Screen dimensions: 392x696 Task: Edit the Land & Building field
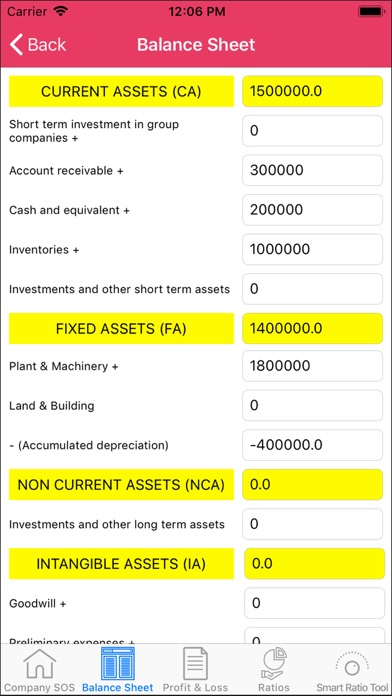pyautogui.click(x=313, y=405)
